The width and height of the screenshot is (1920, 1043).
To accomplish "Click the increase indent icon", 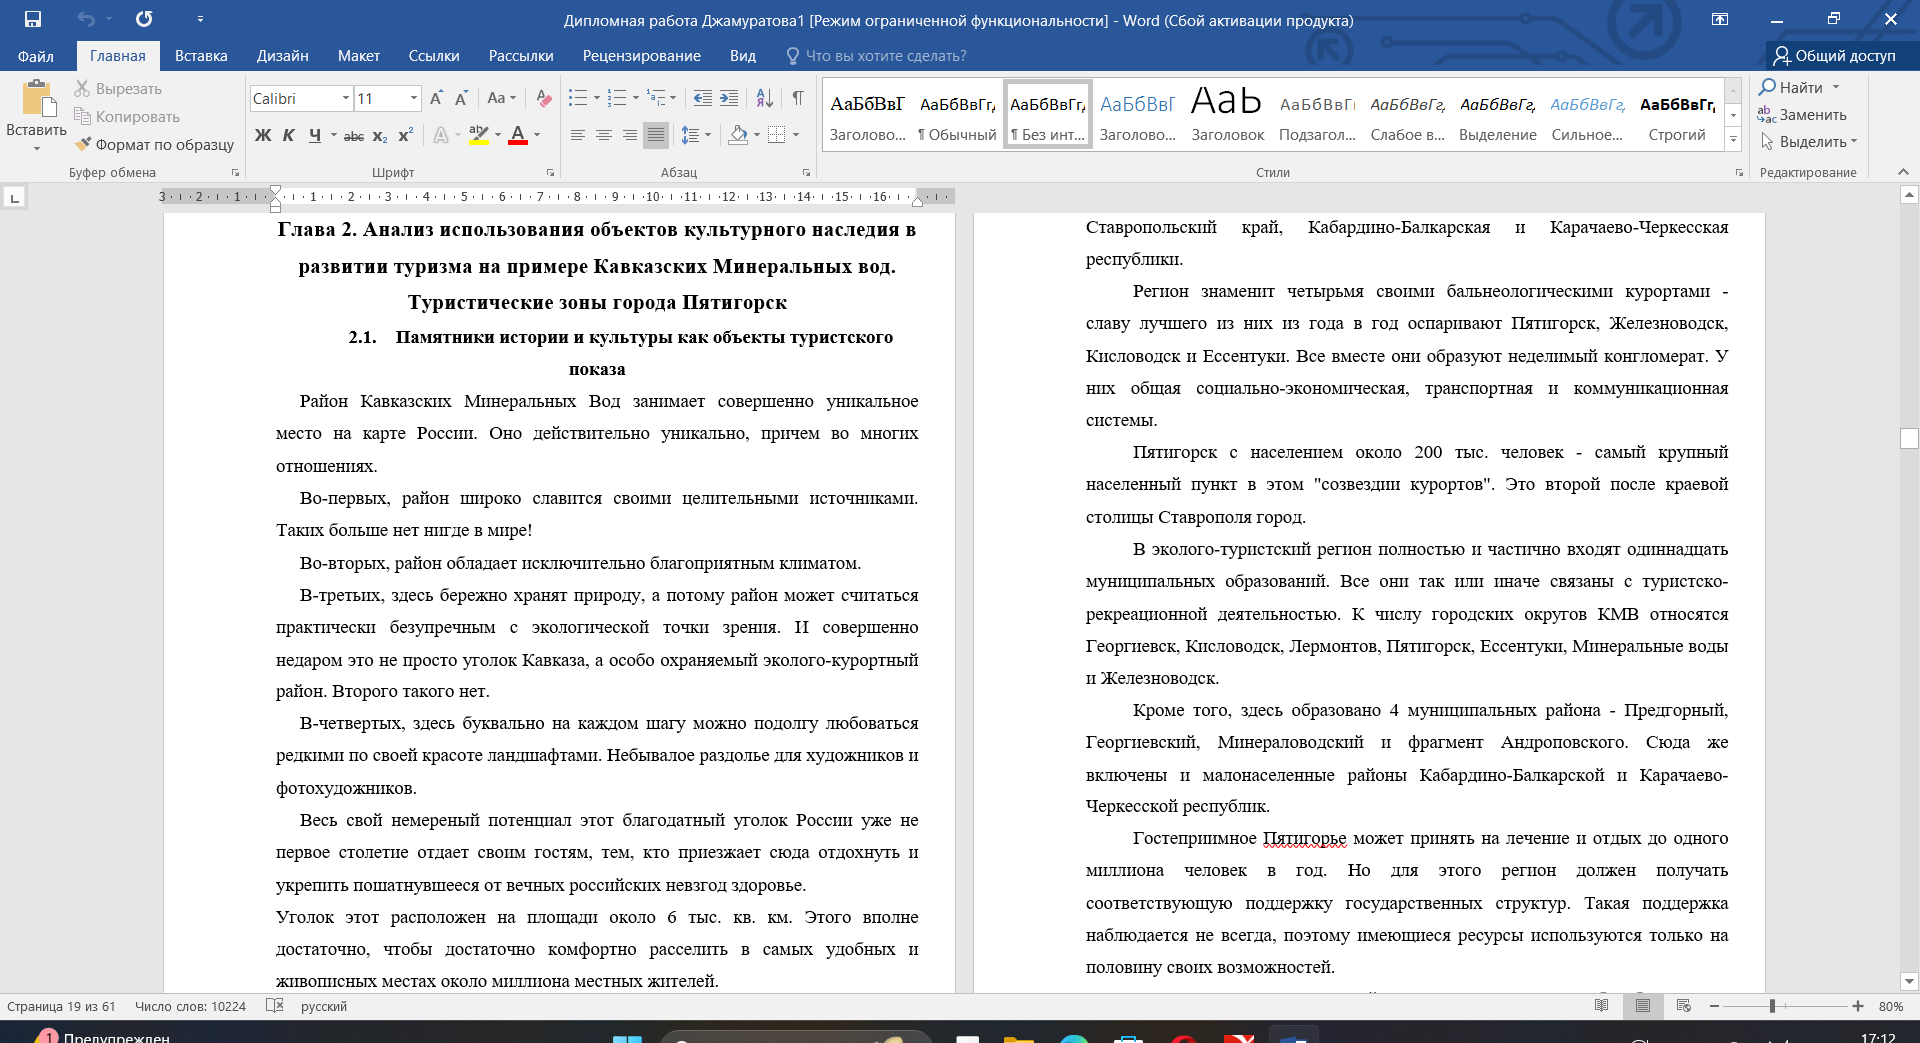I will coord(729,98).
